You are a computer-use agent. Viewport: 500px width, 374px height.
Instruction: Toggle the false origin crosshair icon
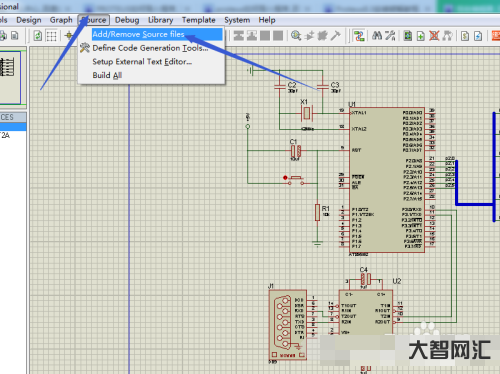(69, 36)
